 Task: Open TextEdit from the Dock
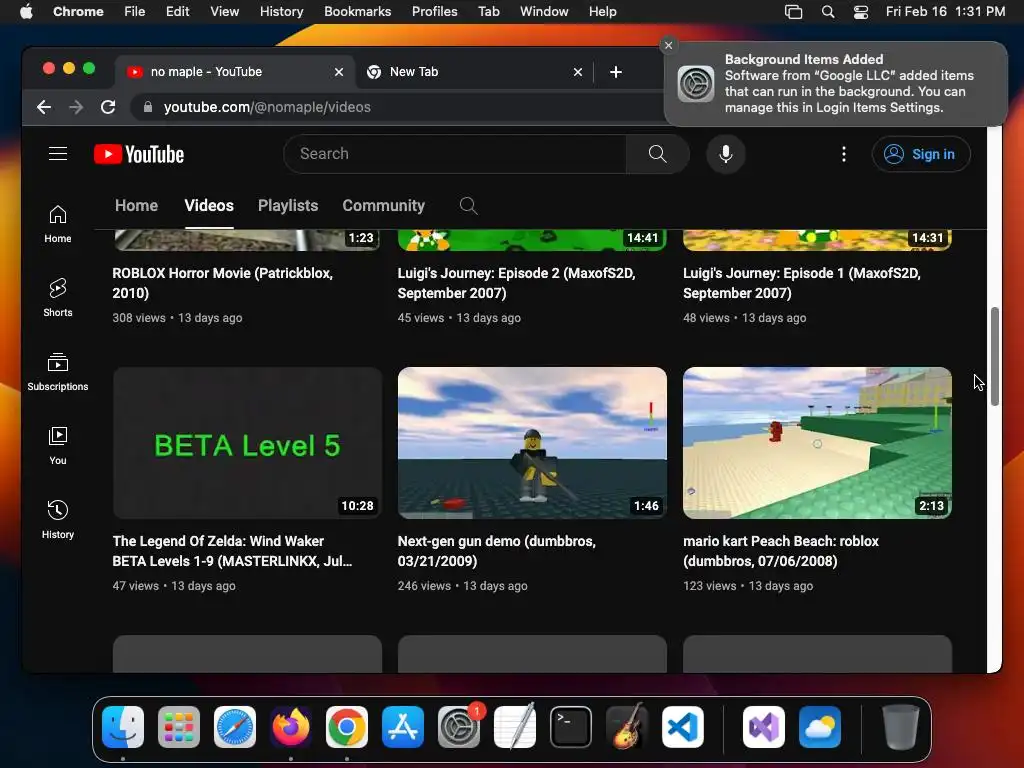[x=515, y=727]
